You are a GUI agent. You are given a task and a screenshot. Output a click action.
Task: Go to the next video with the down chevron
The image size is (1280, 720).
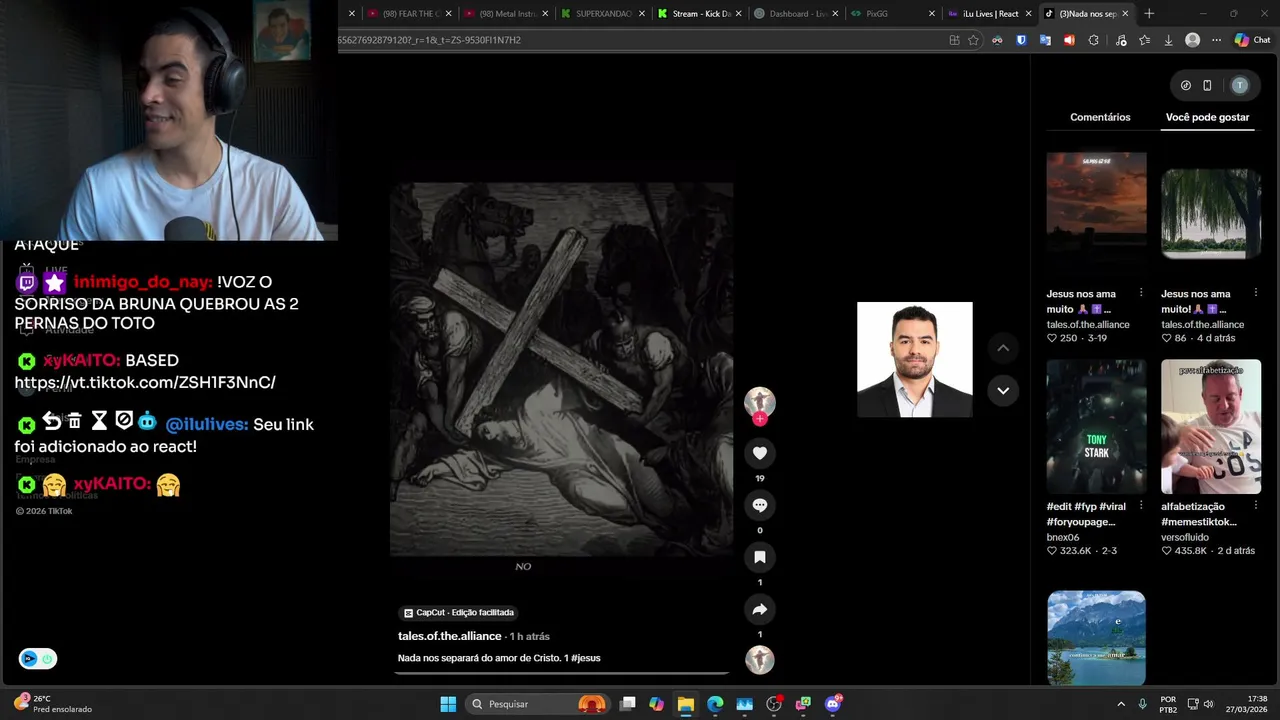click(1003, 390)
